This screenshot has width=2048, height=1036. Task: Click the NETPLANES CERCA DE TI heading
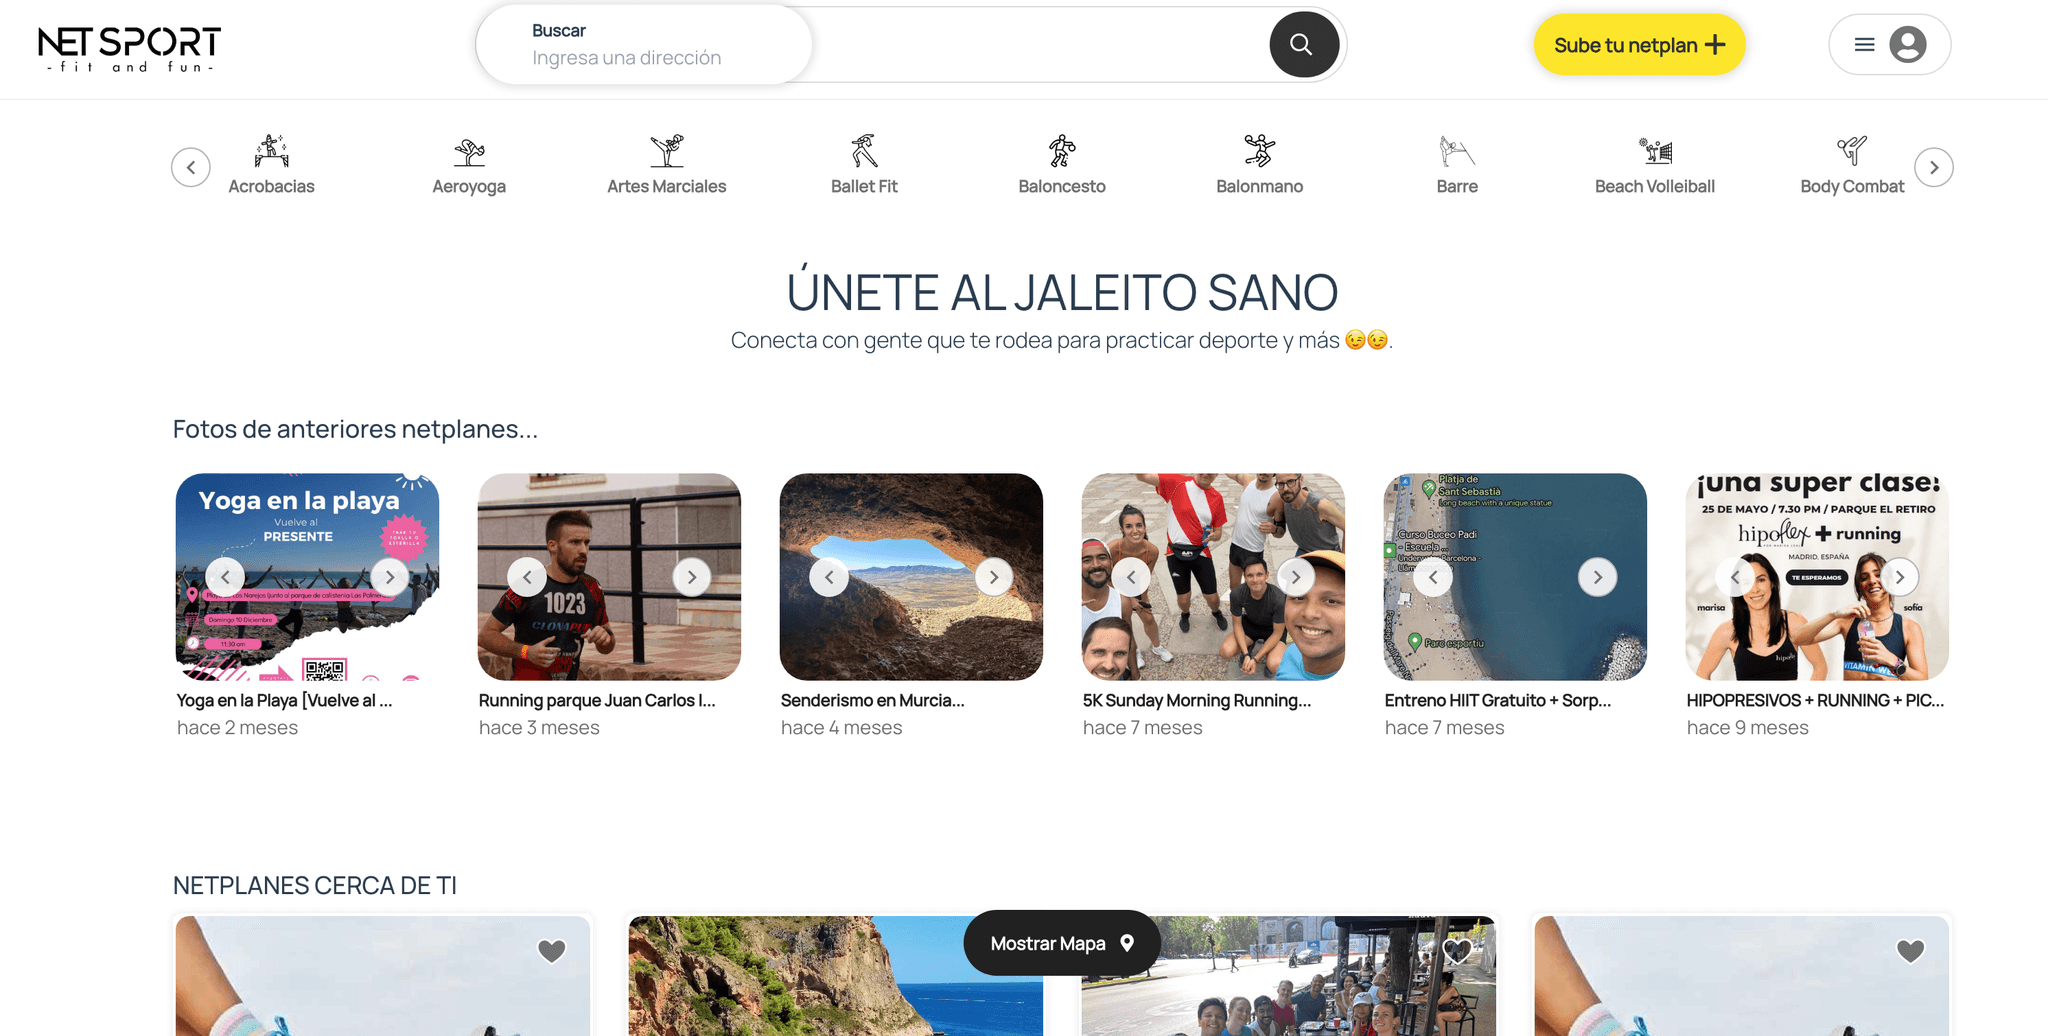tap(315, 886)
